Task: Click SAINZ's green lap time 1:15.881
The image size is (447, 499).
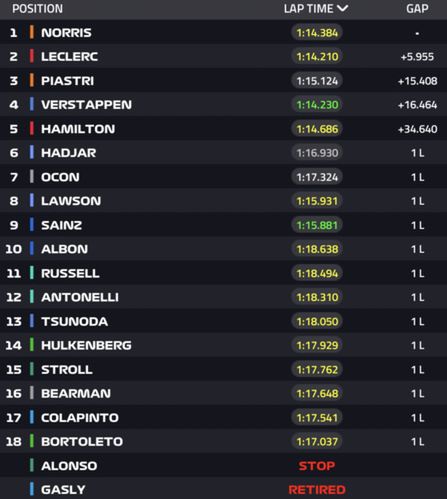Action: point(317,225)
